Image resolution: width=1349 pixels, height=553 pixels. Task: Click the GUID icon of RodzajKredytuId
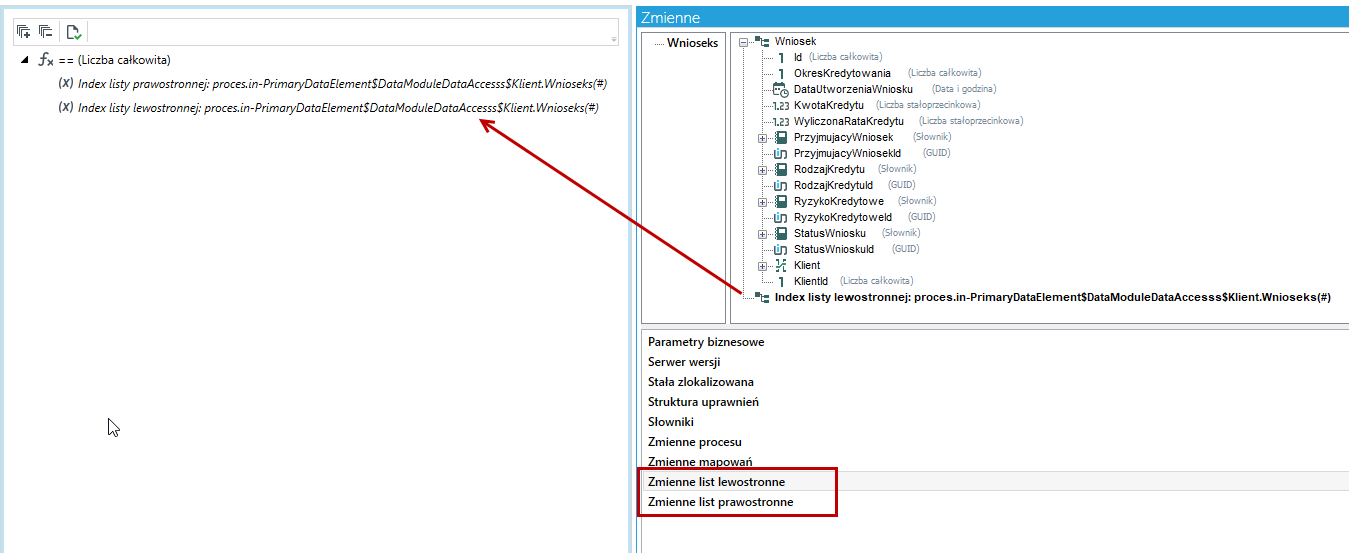(781, 185)
